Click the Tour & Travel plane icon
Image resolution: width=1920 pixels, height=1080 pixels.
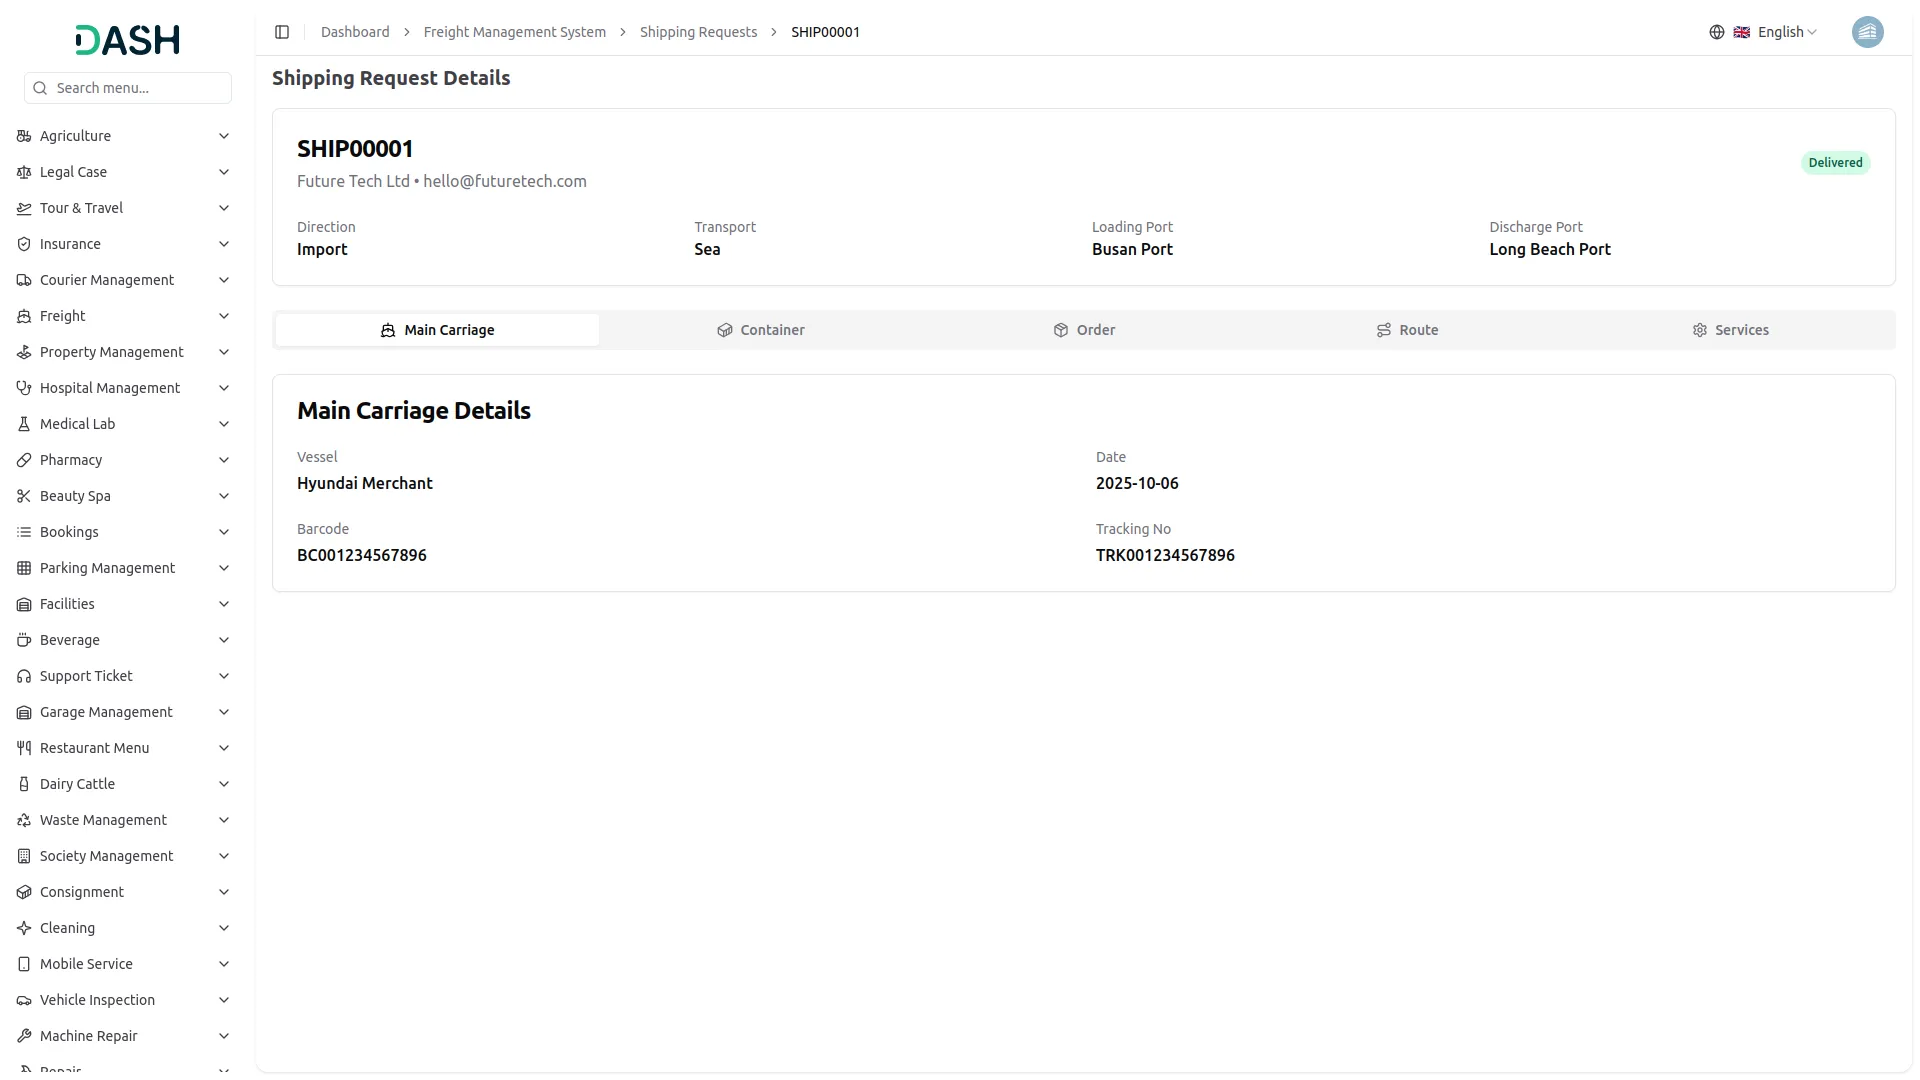click(x=24, y=208)
